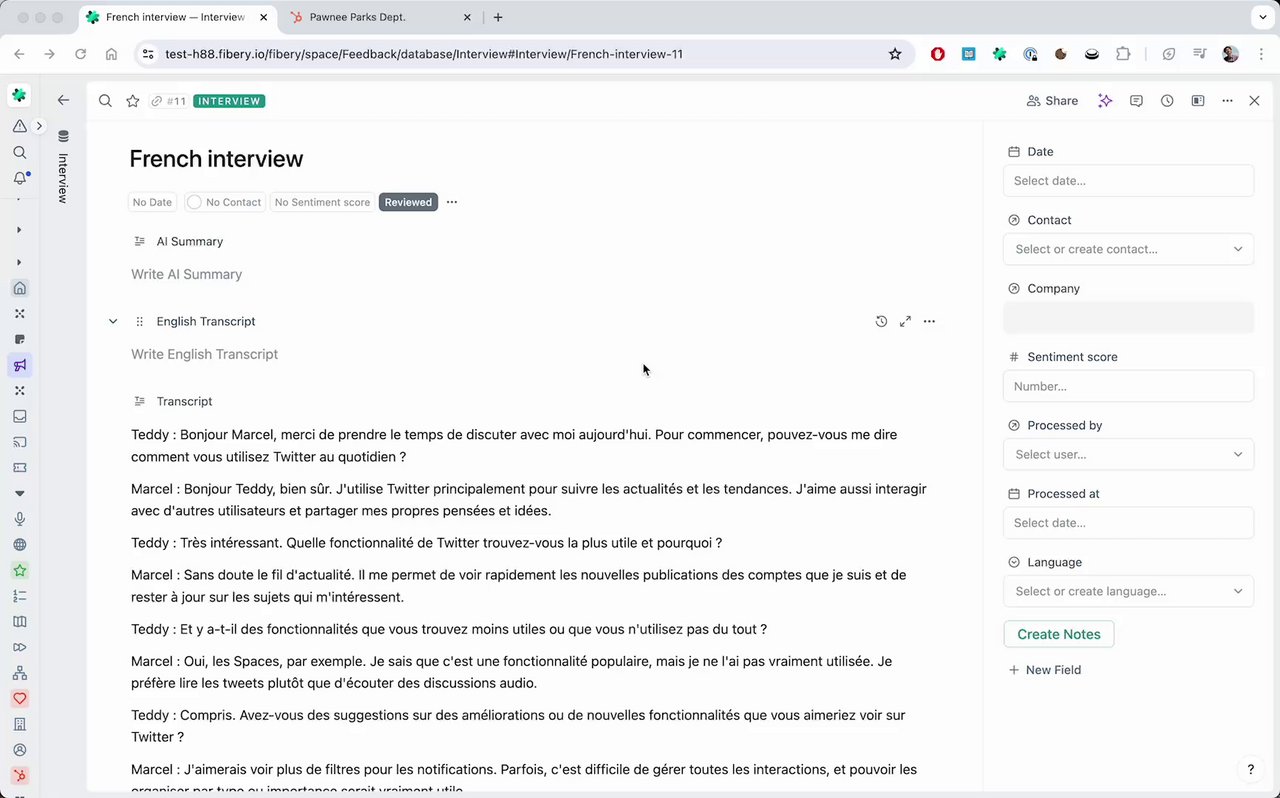Open the Fibery logo workspace menu
The height and width of the screenshot is (798, 1280).
tap(19, 96)
